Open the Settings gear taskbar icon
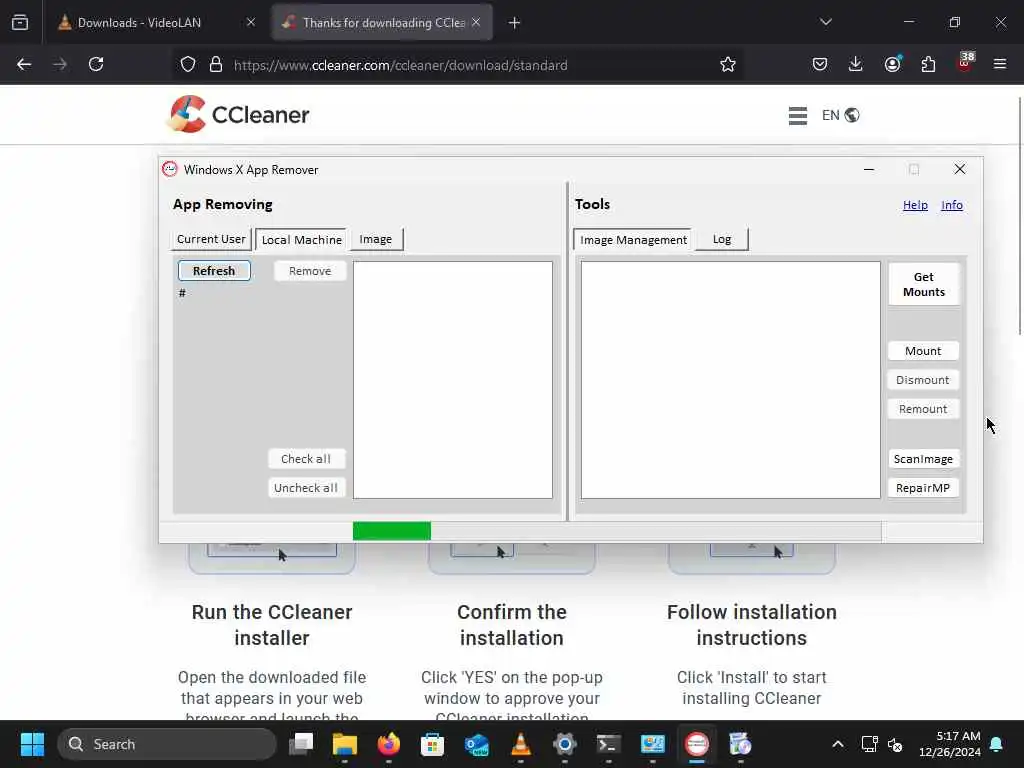The width and height of the screenshot is (1024, 768). 565,744
